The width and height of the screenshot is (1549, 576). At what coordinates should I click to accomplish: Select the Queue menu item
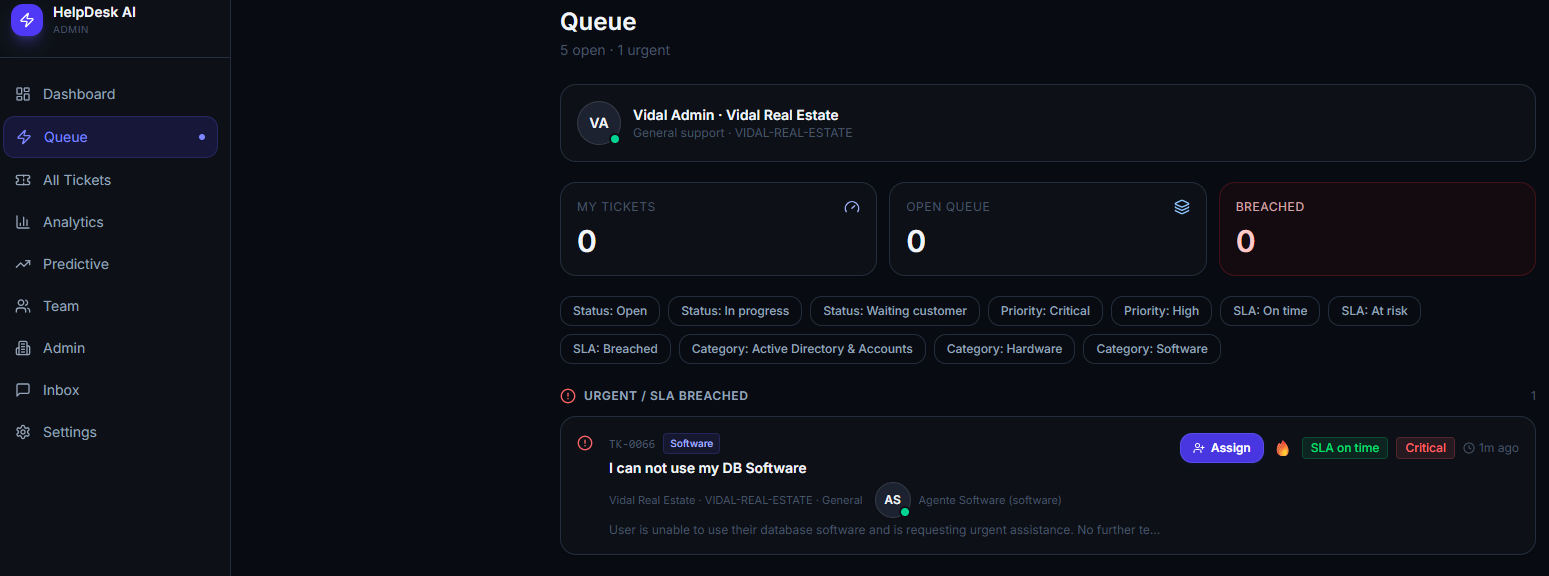(x=110, y=137)
